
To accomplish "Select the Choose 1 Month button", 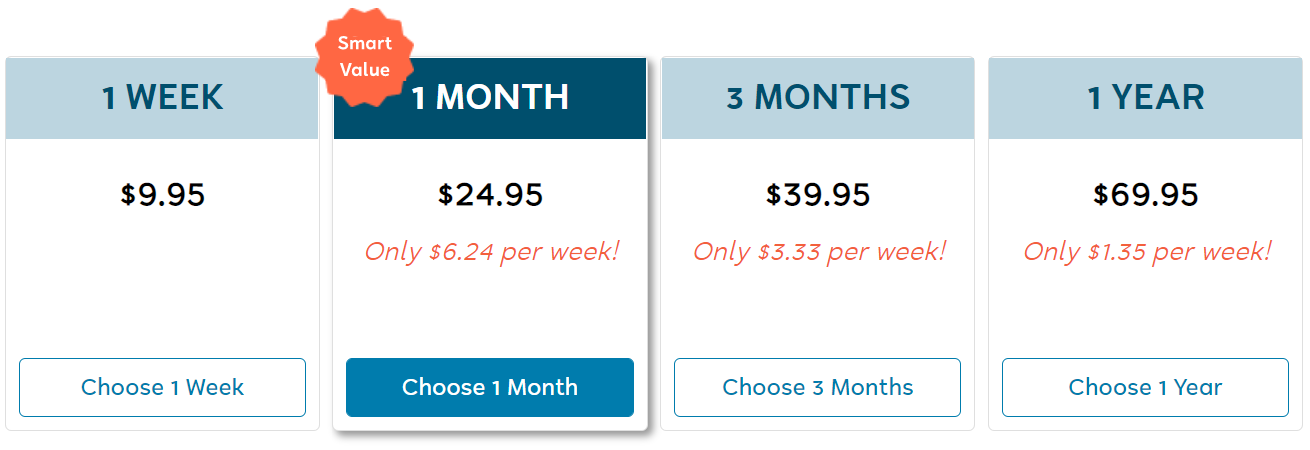I will [490, 387].
